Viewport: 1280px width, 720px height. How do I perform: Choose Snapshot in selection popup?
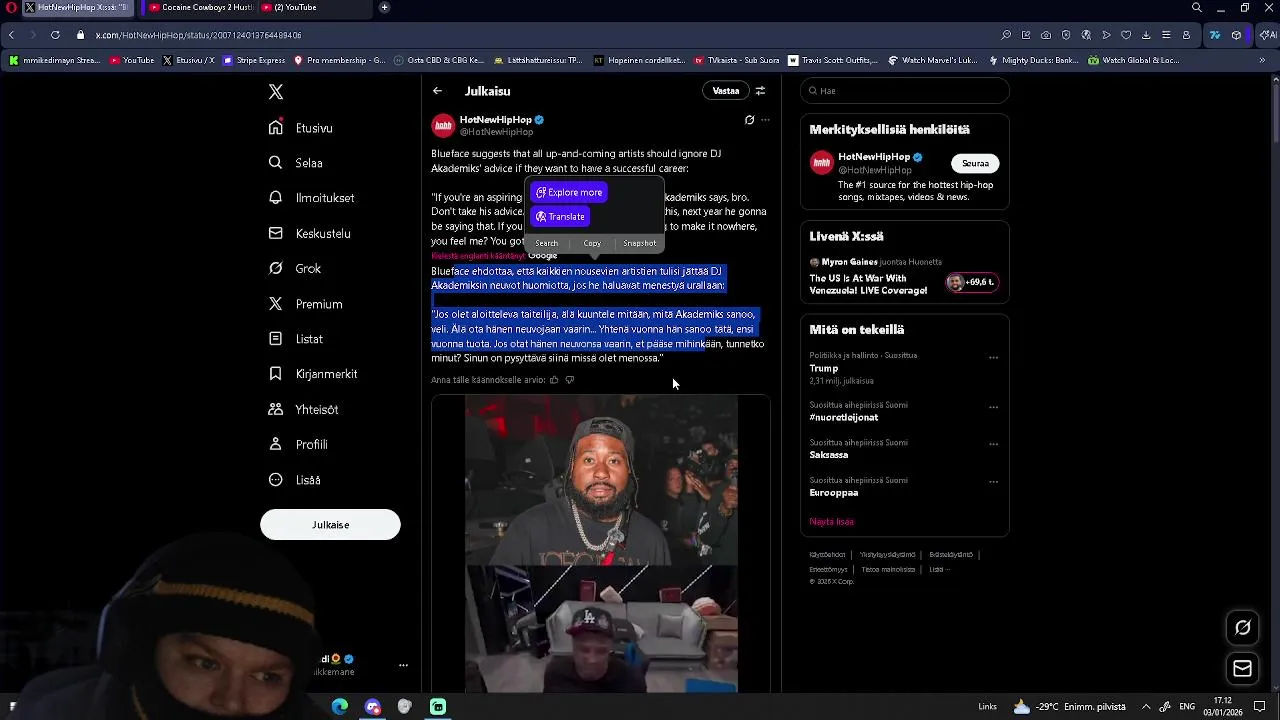[639, 243]
